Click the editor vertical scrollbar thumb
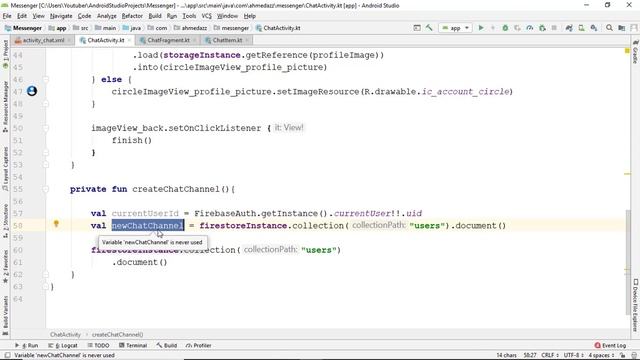This screenshot has height=360, width=640. (x=627, y=262)
